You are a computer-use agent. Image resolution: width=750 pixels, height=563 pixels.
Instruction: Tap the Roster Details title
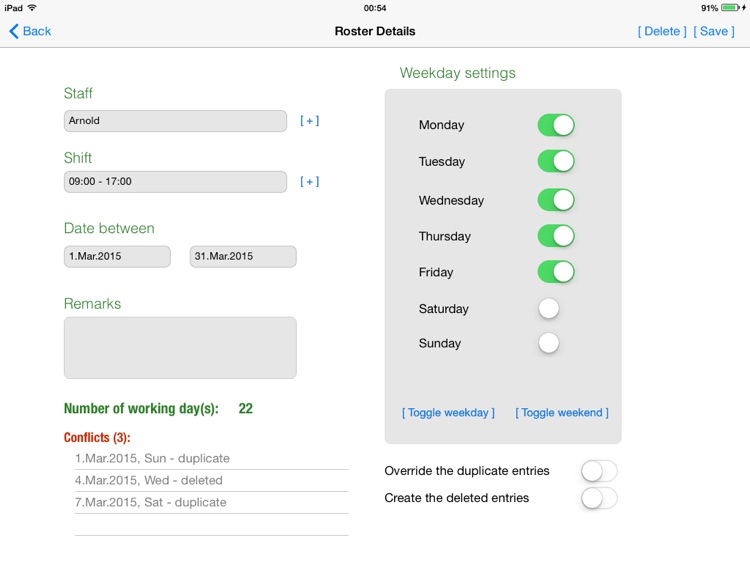[x=375, y=32]
